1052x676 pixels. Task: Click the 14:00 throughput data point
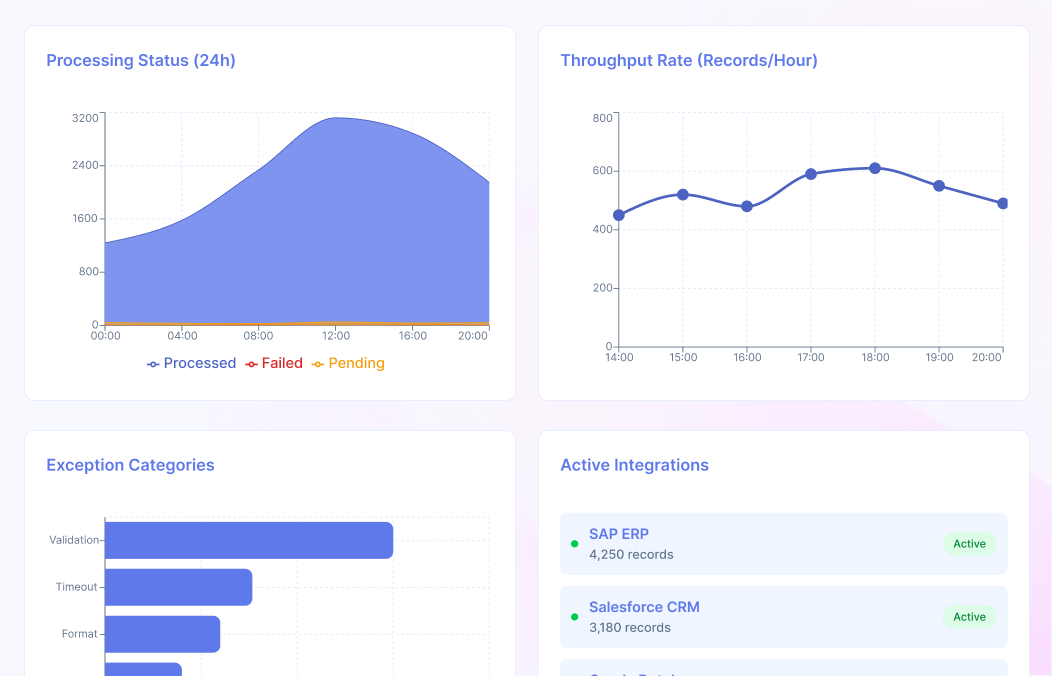click(x=619, y=215)
